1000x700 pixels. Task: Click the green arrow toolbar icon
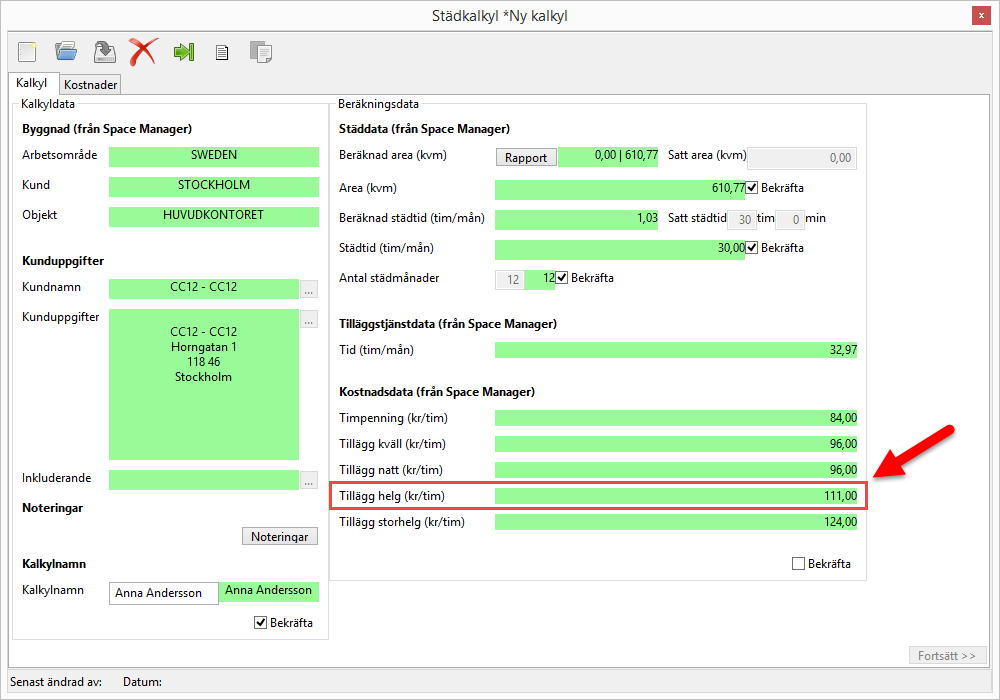click(x=183, y=52)
